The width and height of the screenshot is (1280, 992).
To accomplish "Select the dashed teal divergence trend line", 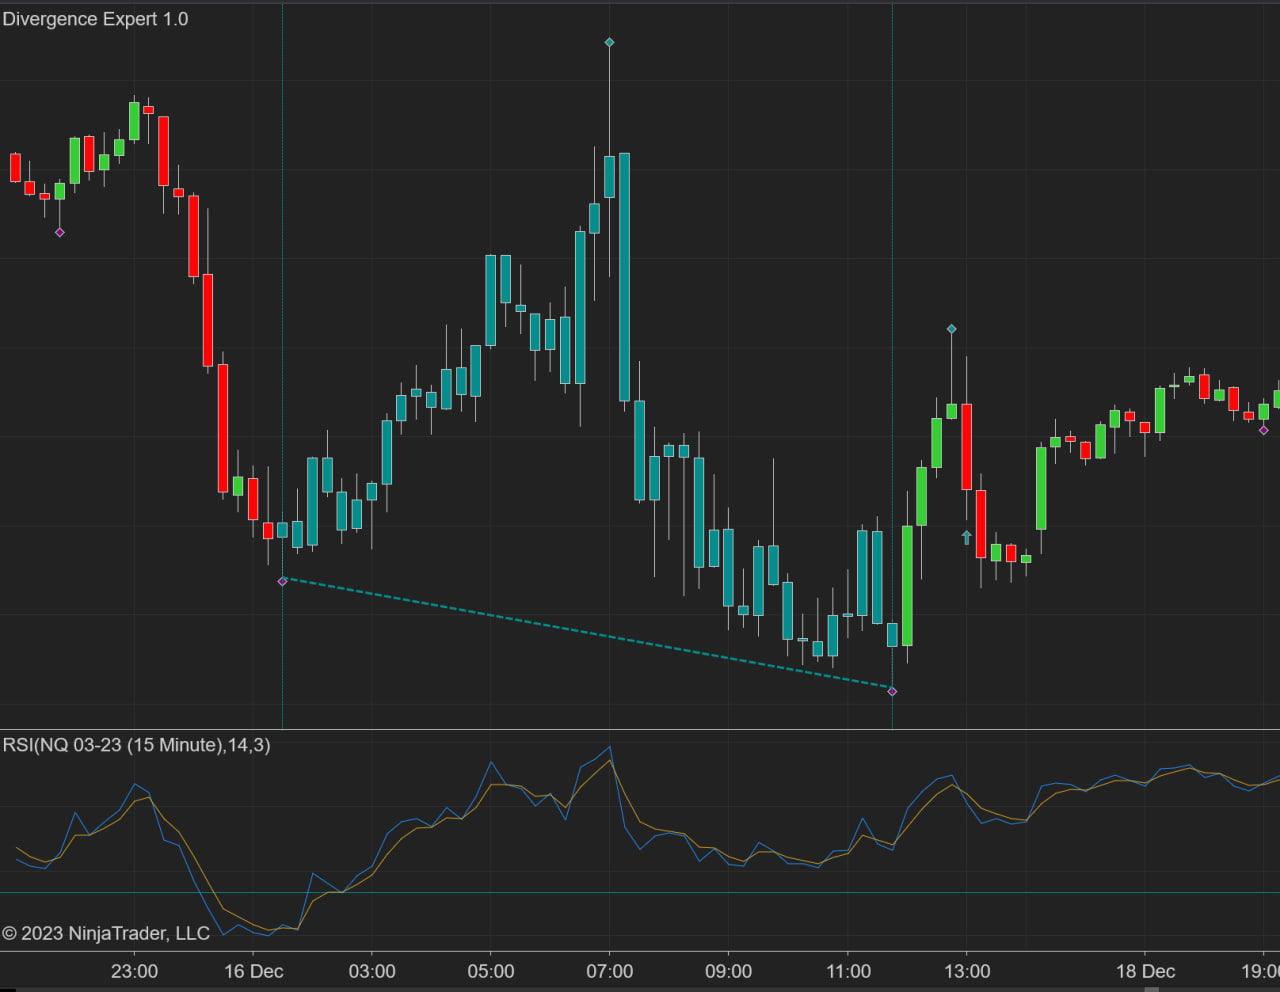I will pos(587,636).
